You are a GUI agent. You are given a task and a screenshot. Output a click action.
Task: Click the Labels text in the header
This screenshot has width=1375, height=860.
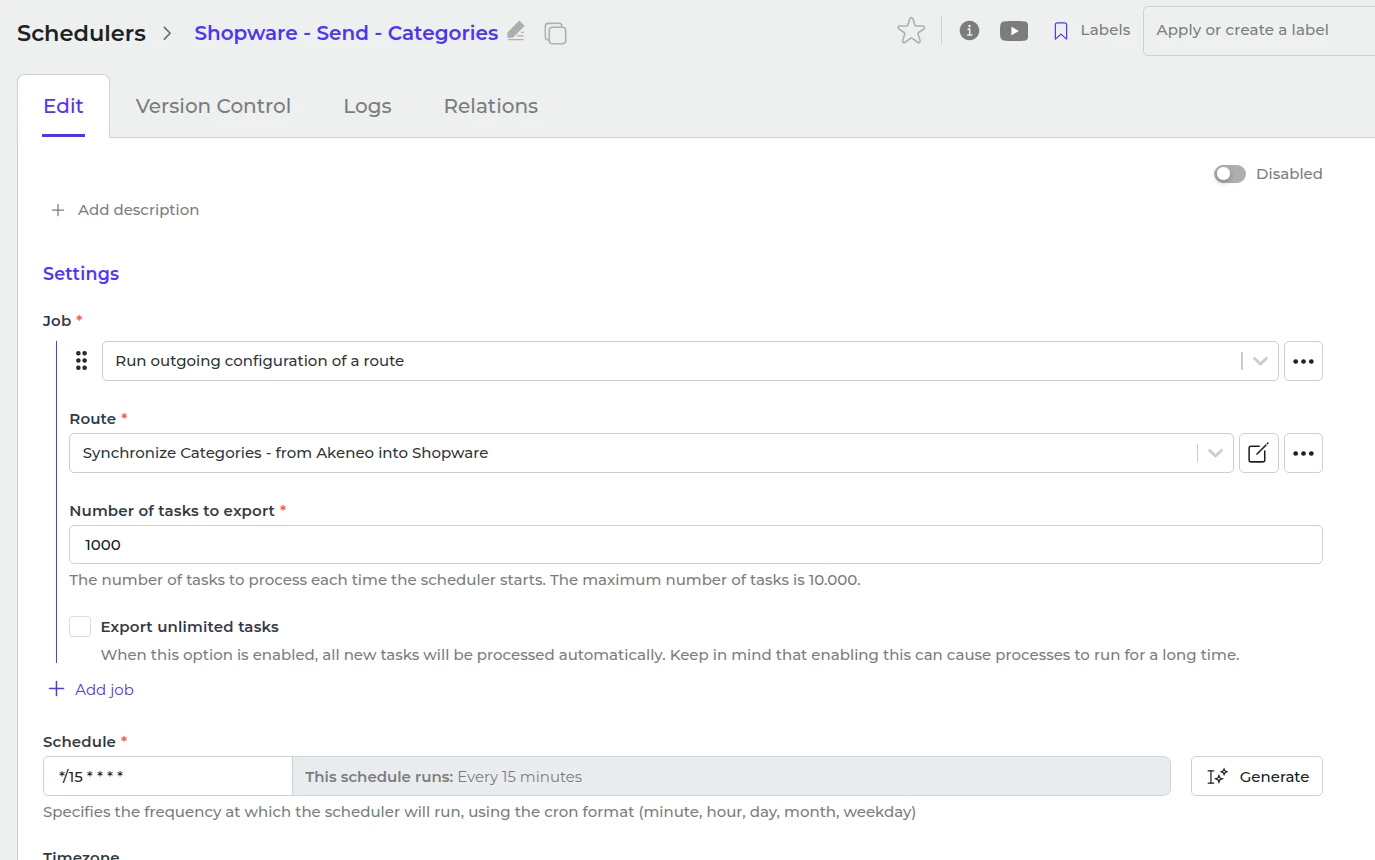click(1105, 30)
